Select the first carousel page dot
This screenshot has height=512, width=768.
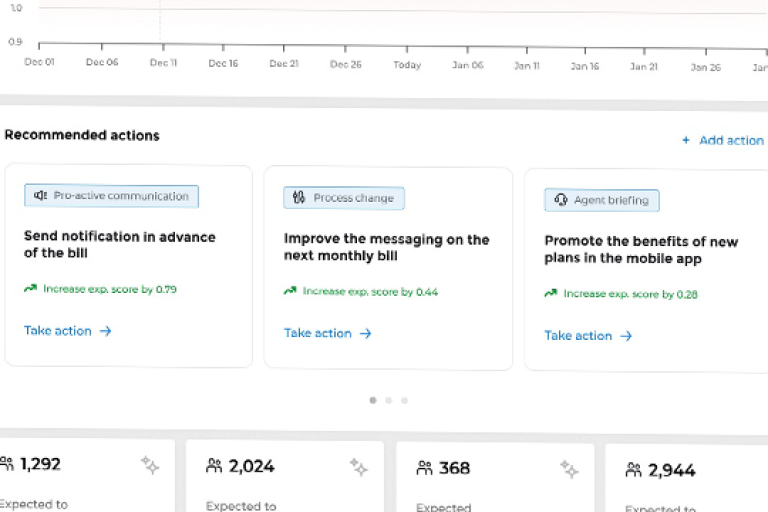point(373,400)
